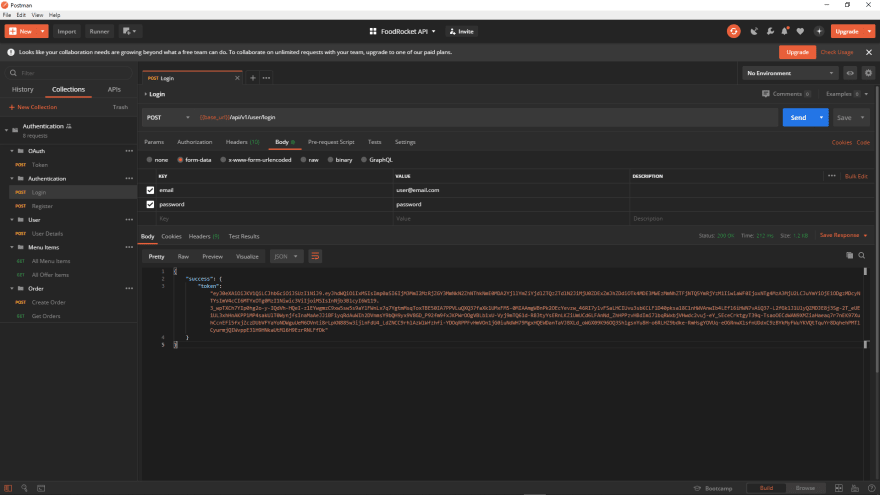Screen dimensions: 880x495
Task: Uncheck the email form field
Action: click(150, 190)
